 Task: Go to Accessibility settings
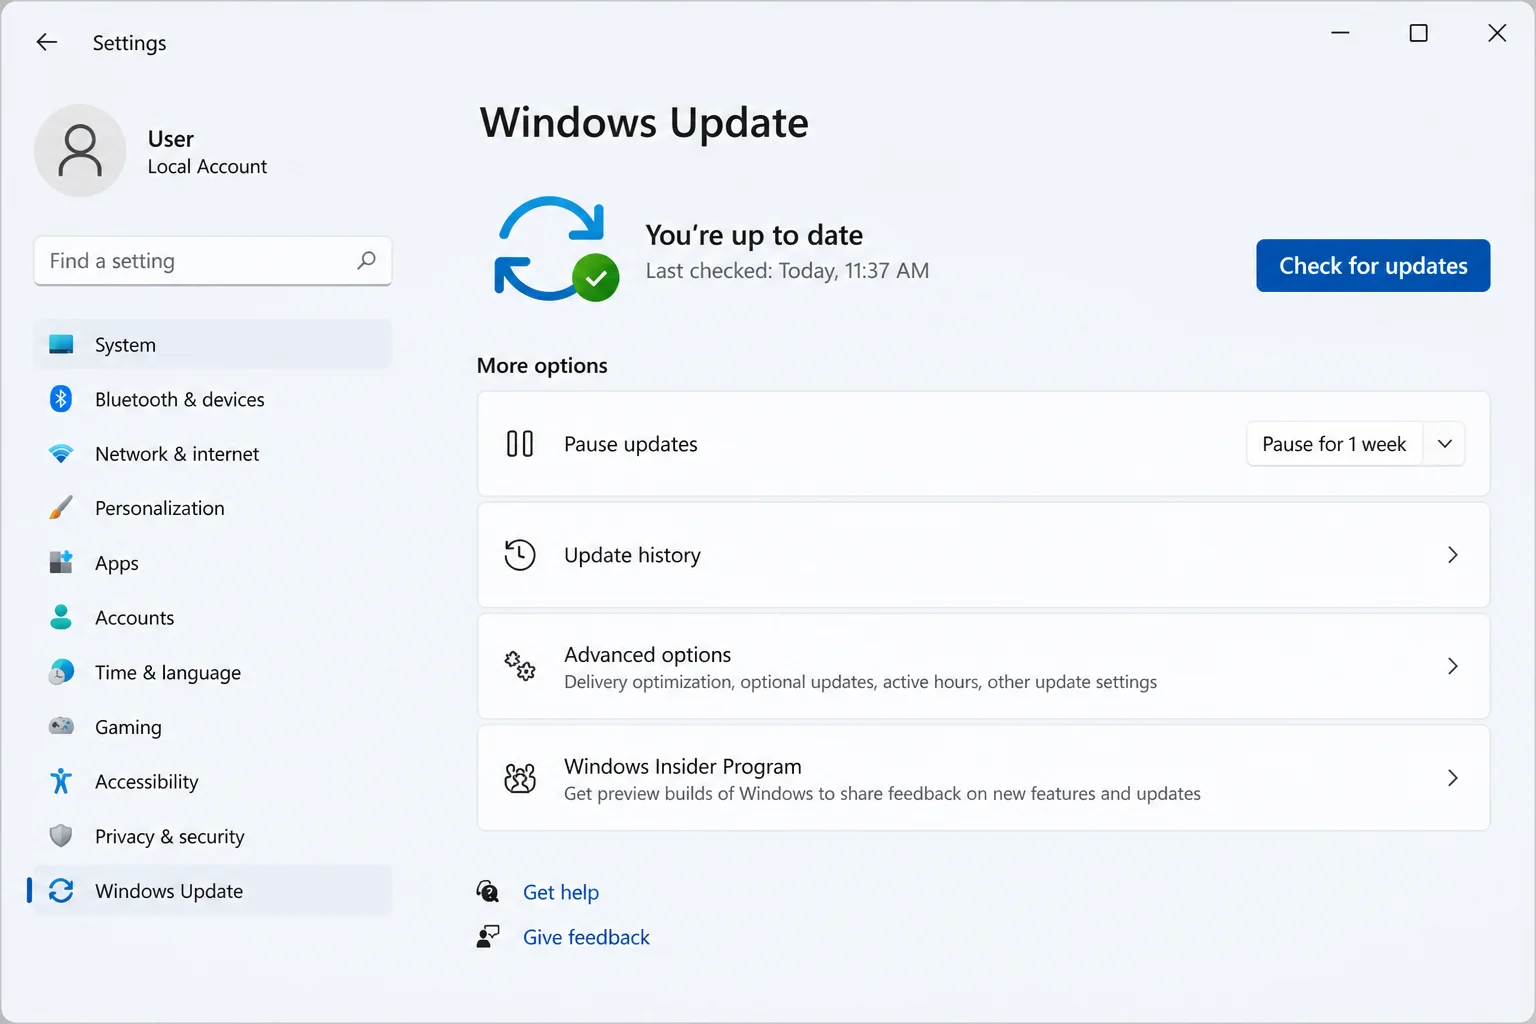[x=213, y=782]
